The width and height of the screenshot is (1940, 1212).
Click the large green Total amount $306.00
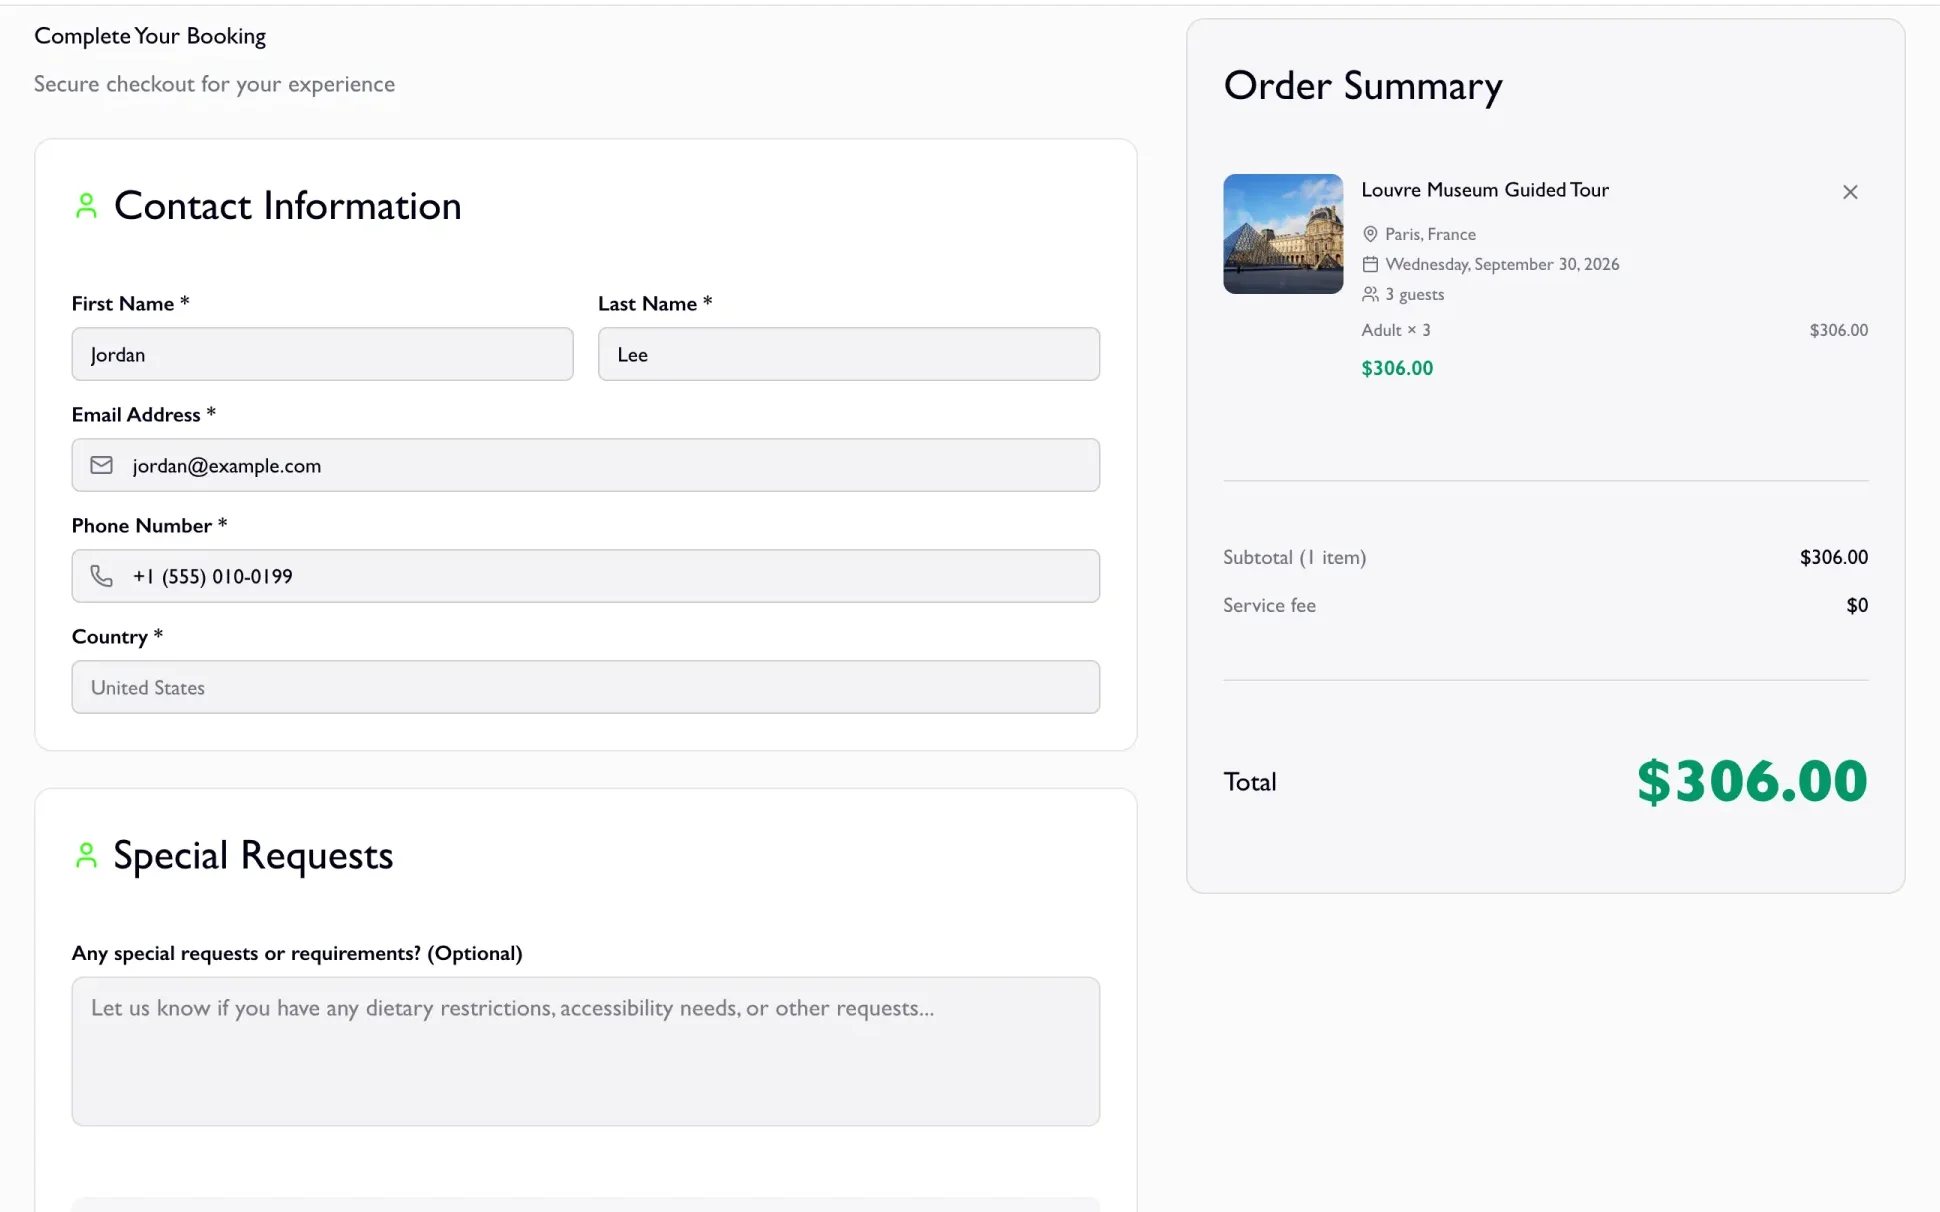click(1751, 781)
